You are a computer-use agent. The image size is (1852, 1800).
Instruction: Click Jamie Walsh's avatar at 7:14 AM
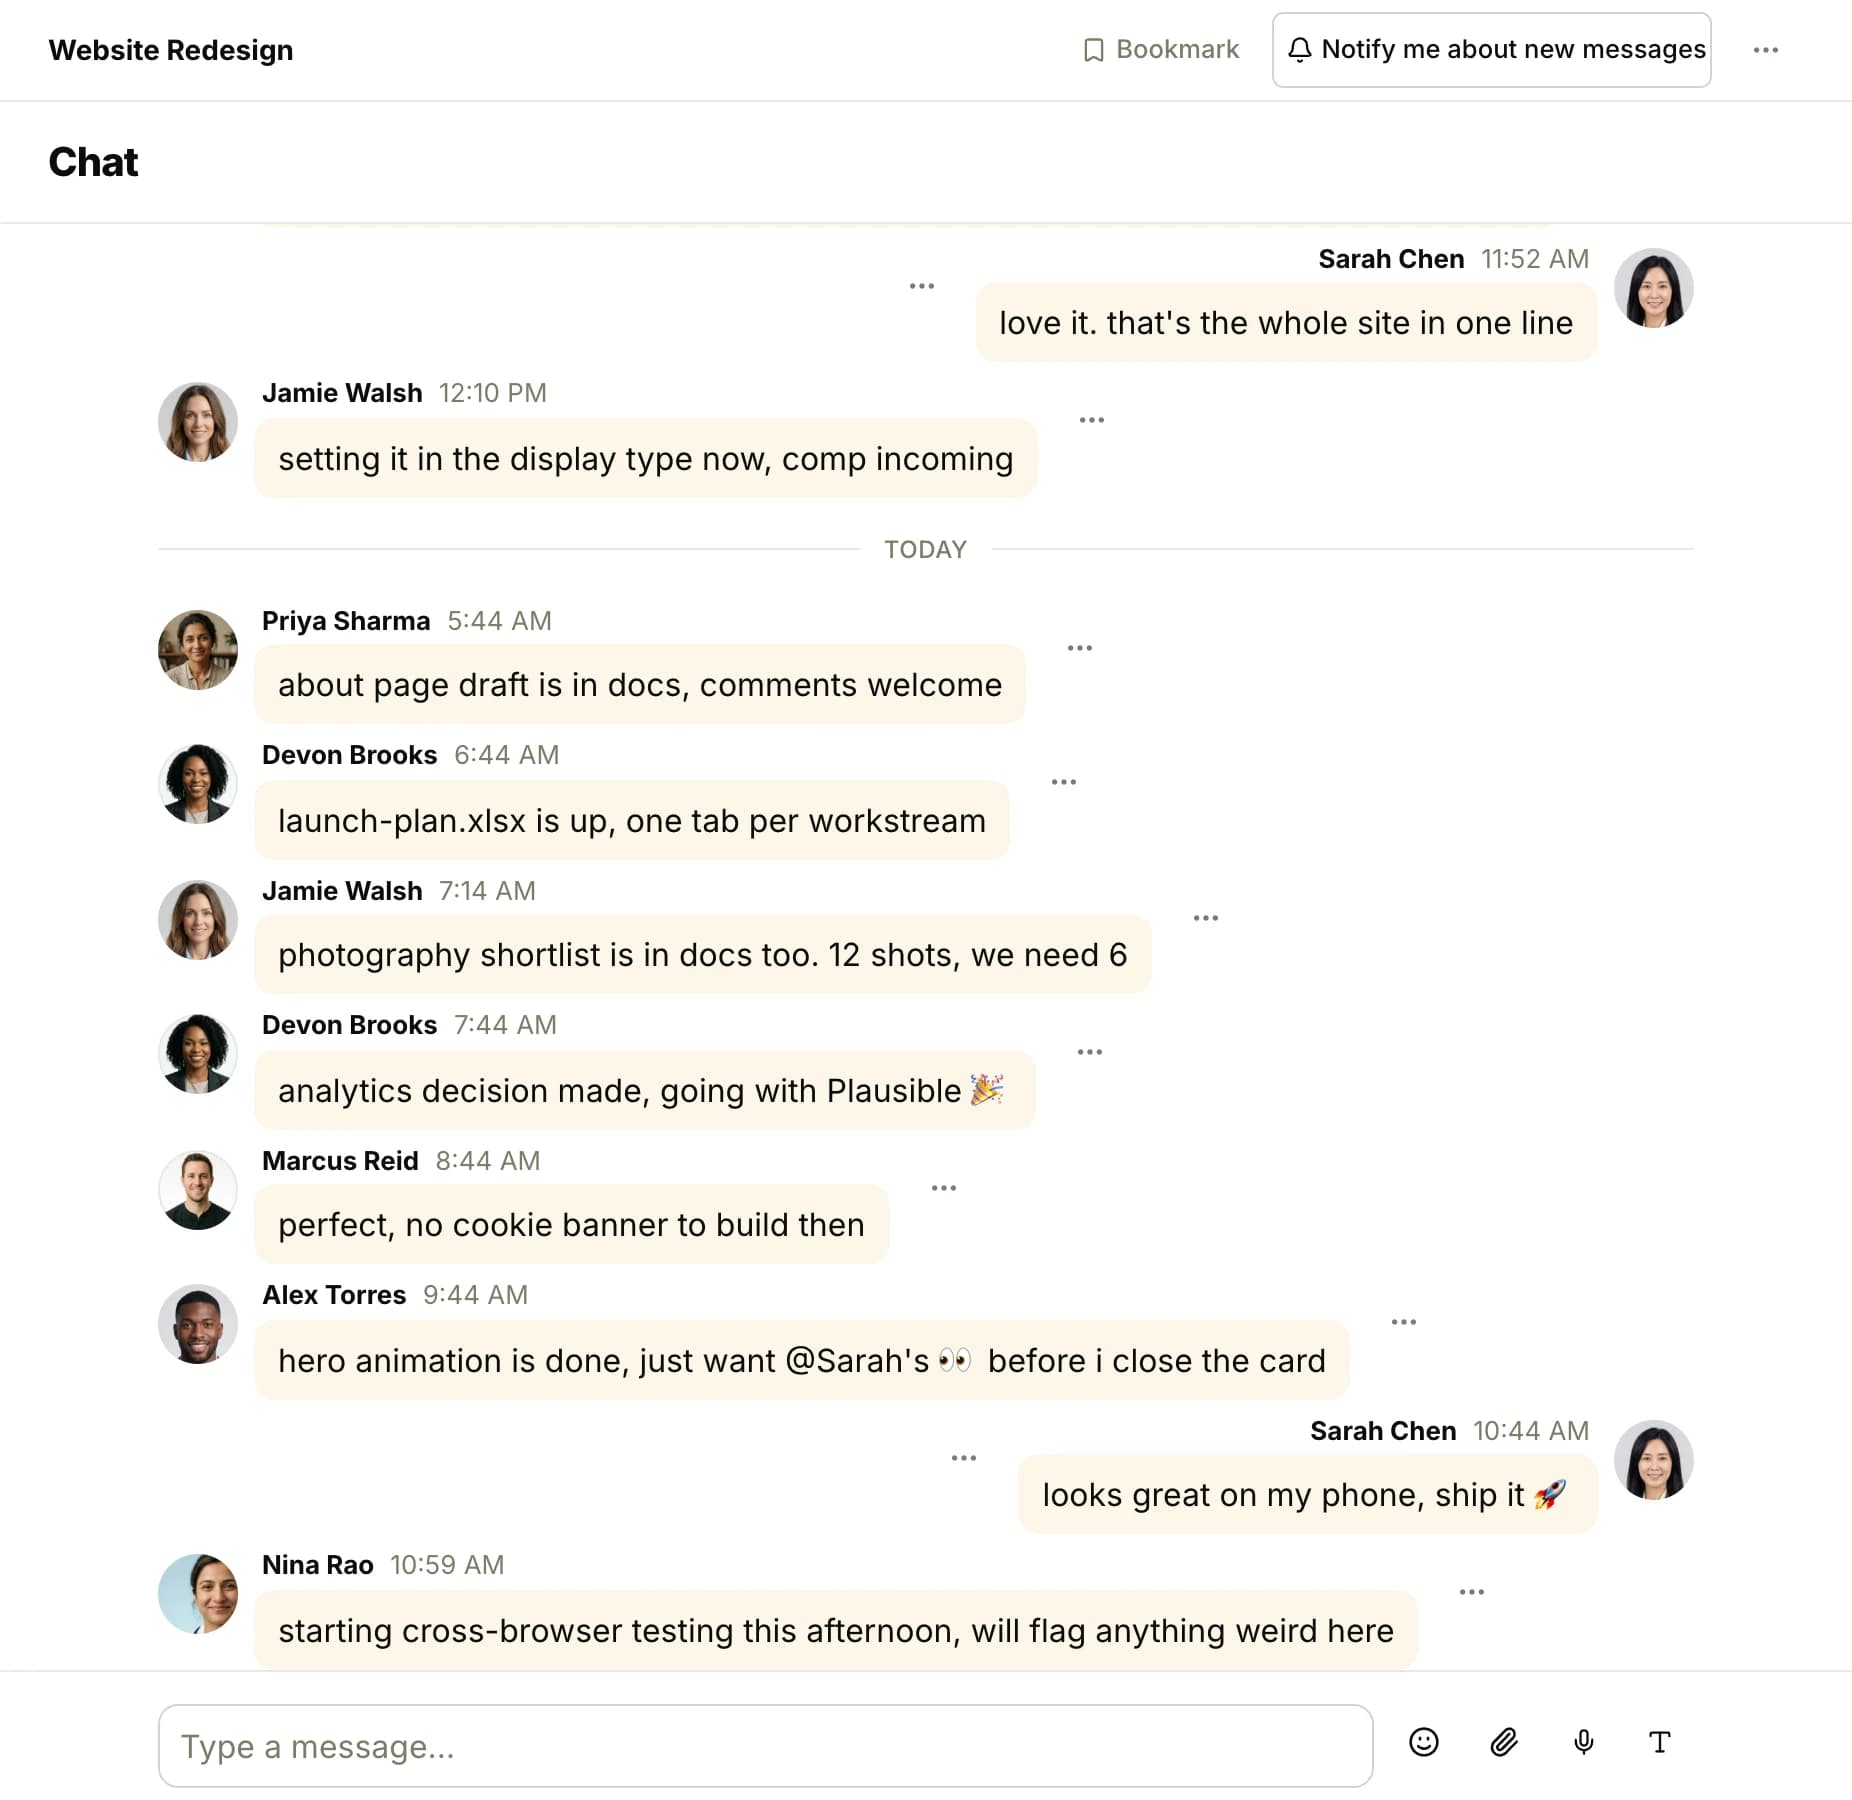point(198,920)
